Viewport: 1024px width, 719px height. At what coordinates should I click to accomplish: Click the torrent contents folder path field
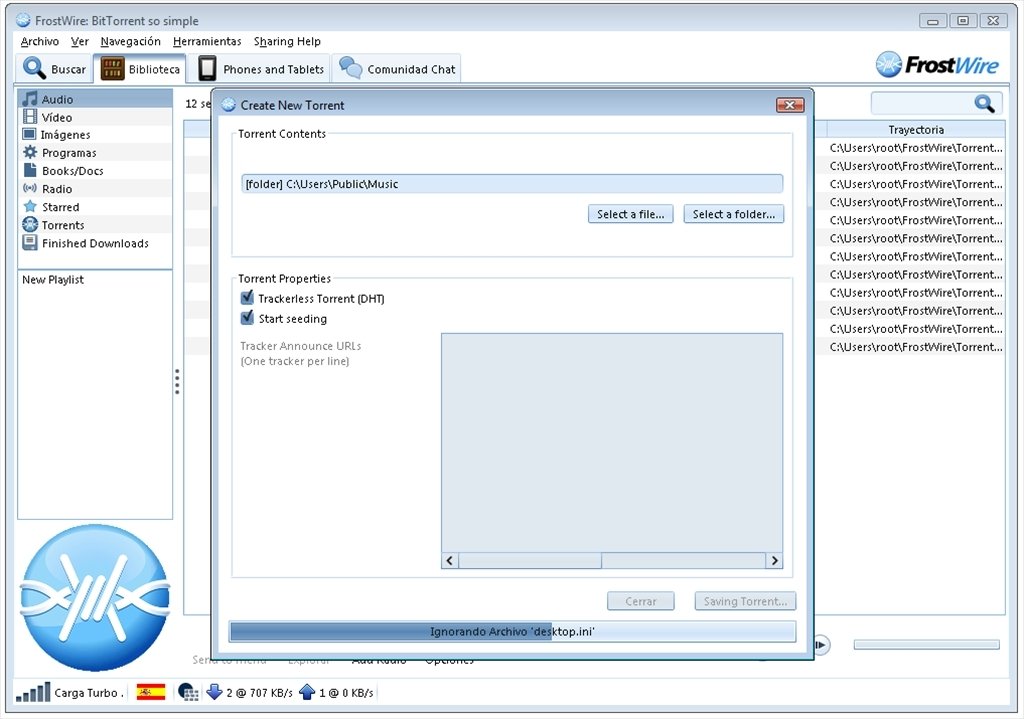click(x=512, y=184)
